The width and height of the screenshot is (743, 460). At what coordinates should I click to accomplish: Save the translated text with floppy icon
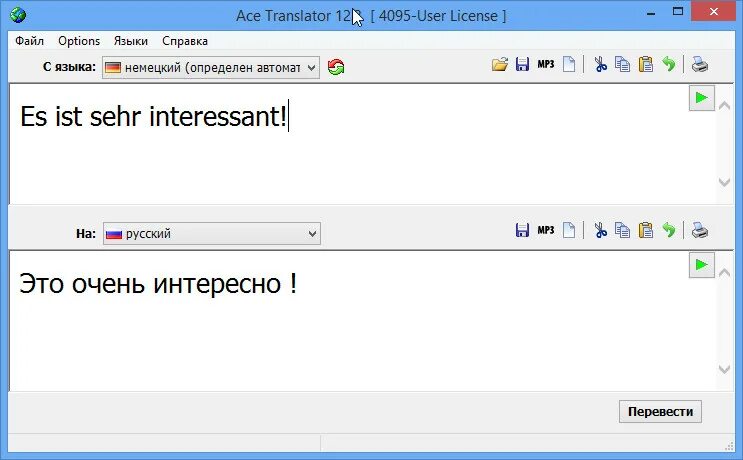click(522, 230)
